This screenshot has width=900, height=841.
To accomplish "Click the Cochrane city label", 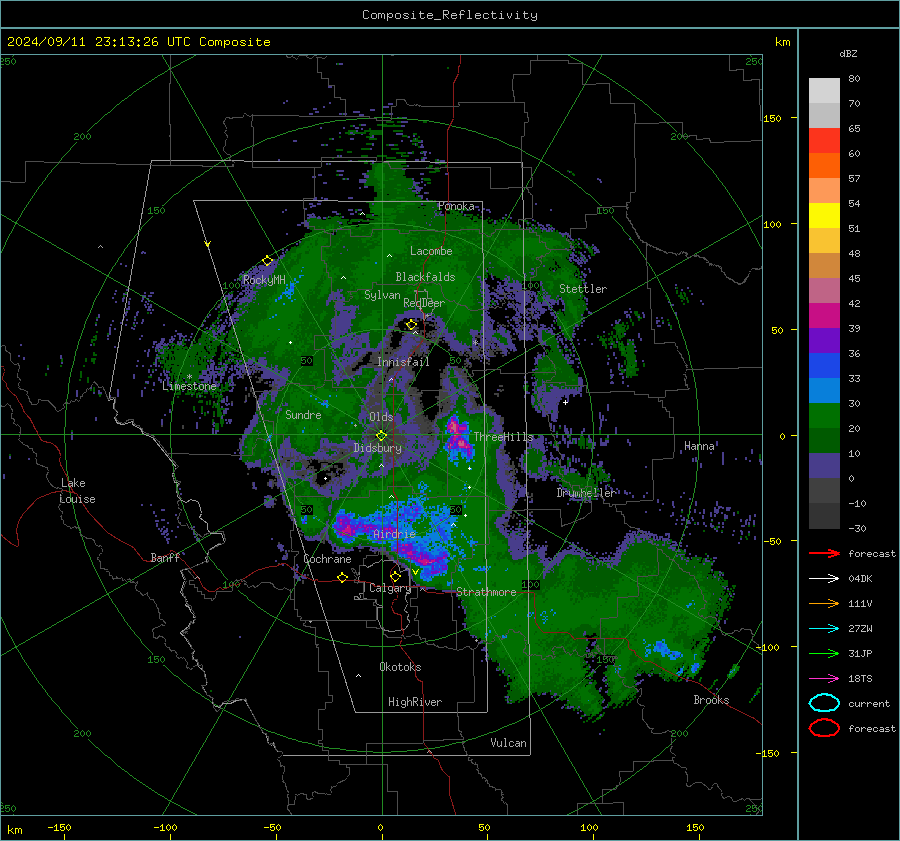I will click(327, 559).
